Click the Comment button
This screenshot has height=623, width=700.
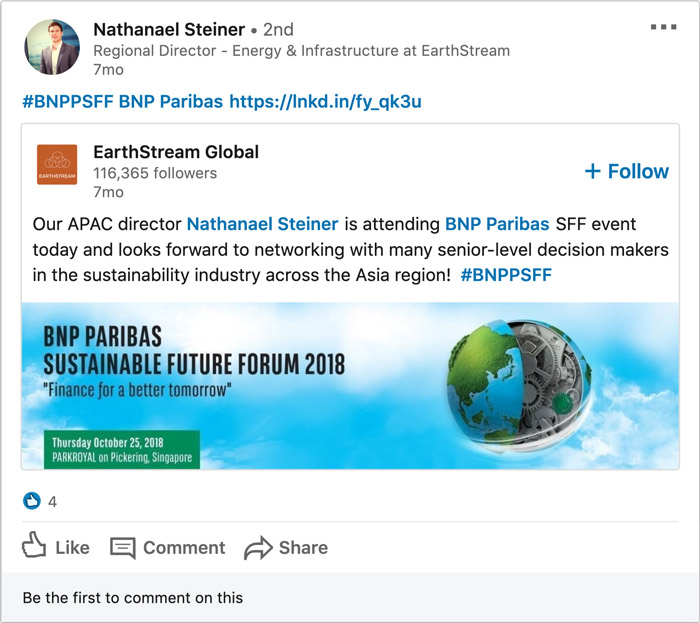point(167,548)
